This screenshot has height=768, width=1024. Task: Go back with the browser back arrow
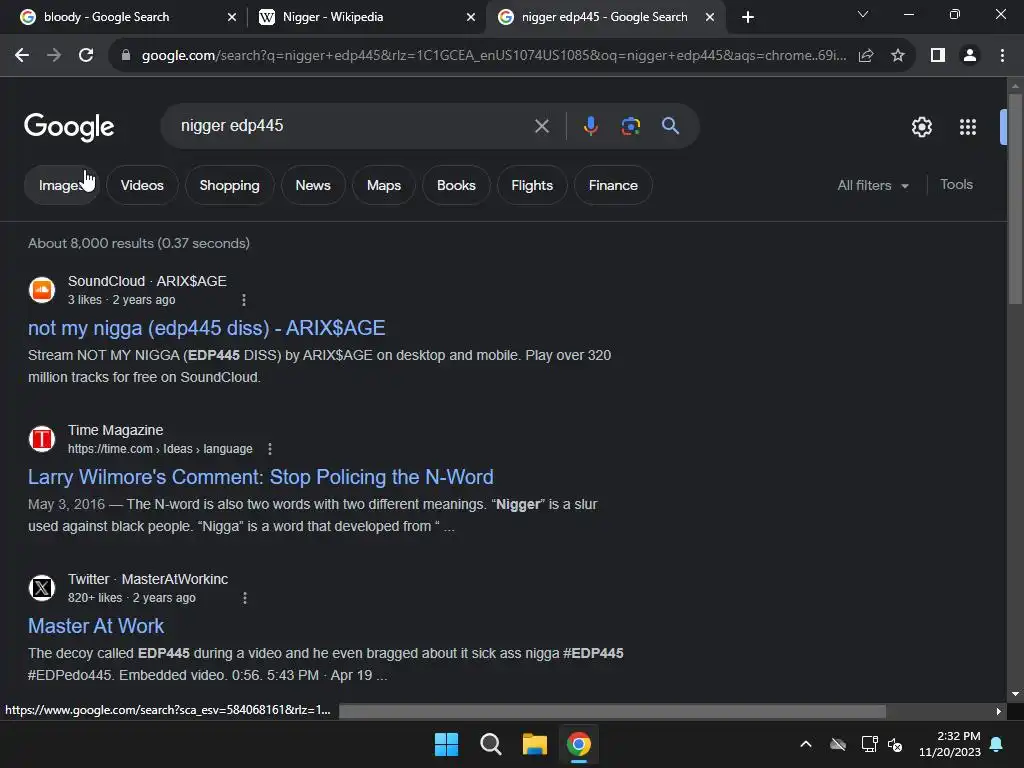click(x=22, y=56)
